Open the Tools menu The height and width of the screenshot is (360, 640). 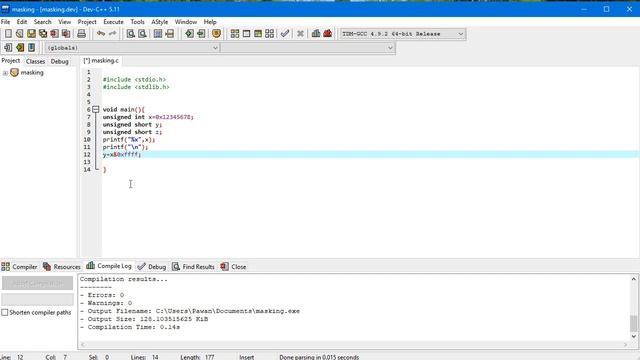[x=138, y=22]
